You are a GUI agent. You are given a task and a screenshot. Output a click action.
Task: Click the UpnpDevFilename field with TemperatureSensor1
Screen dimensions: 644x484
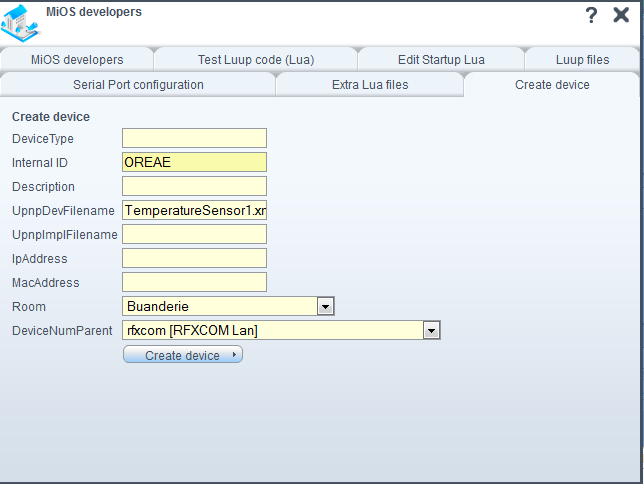pyautogui.click(x=194, y=210)
